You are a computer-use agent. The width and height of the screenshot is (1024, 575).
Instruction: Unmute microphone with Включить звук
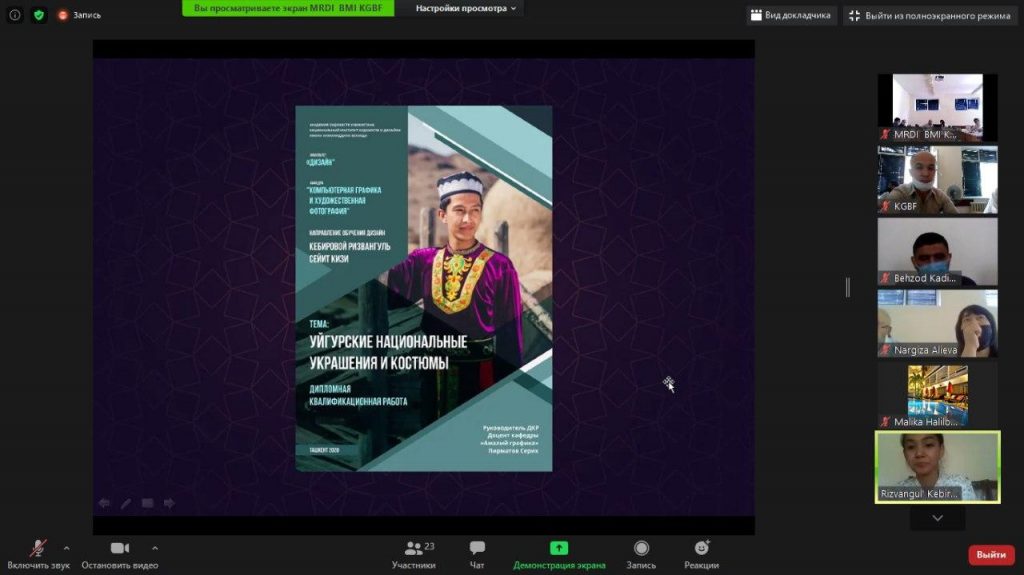(x=38, y=555)
